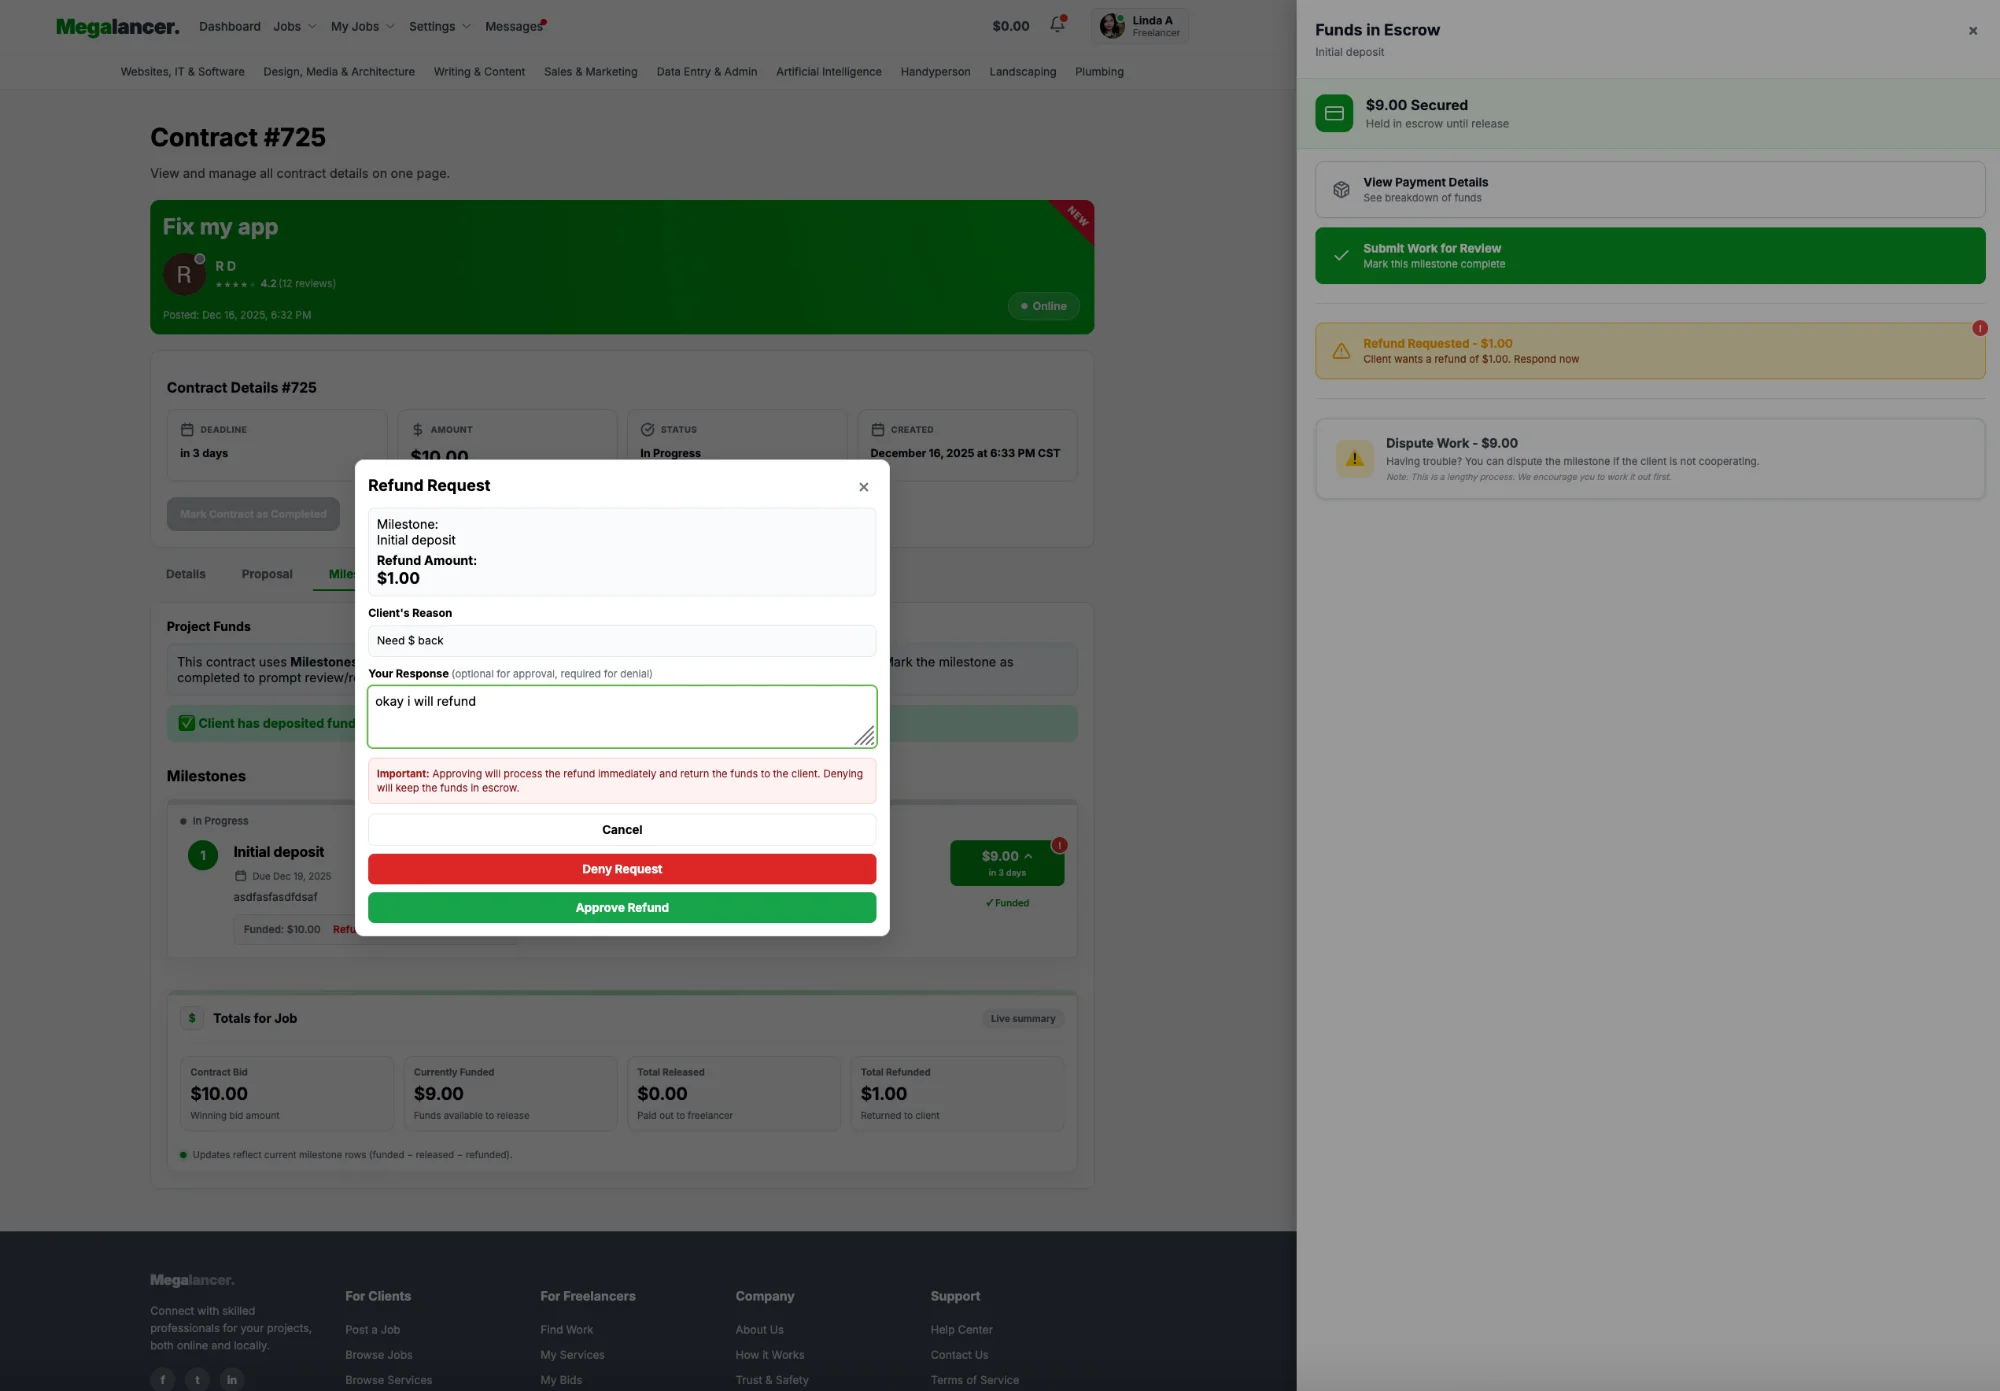
Task: Open the notifications bell
Action: [x=1057, y=26]
